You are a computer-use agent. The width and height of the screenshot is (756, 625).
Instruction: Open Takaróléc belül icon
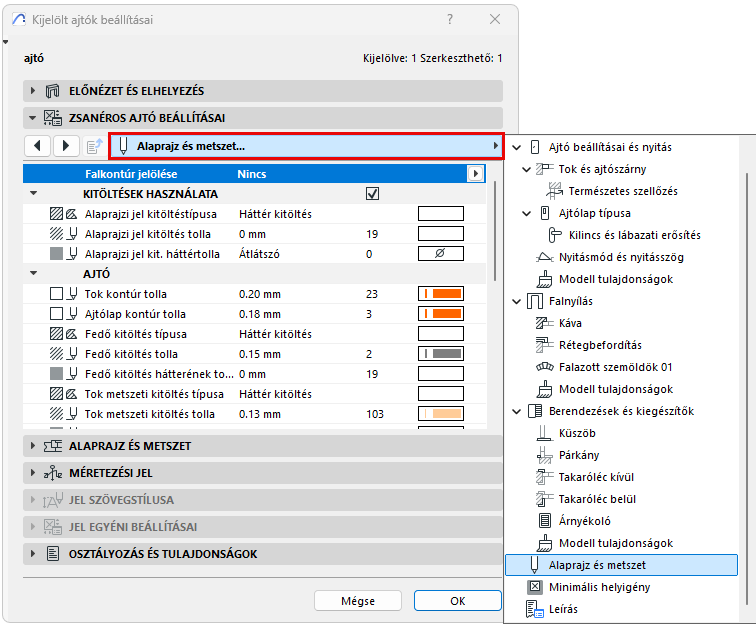coord(544,499)
